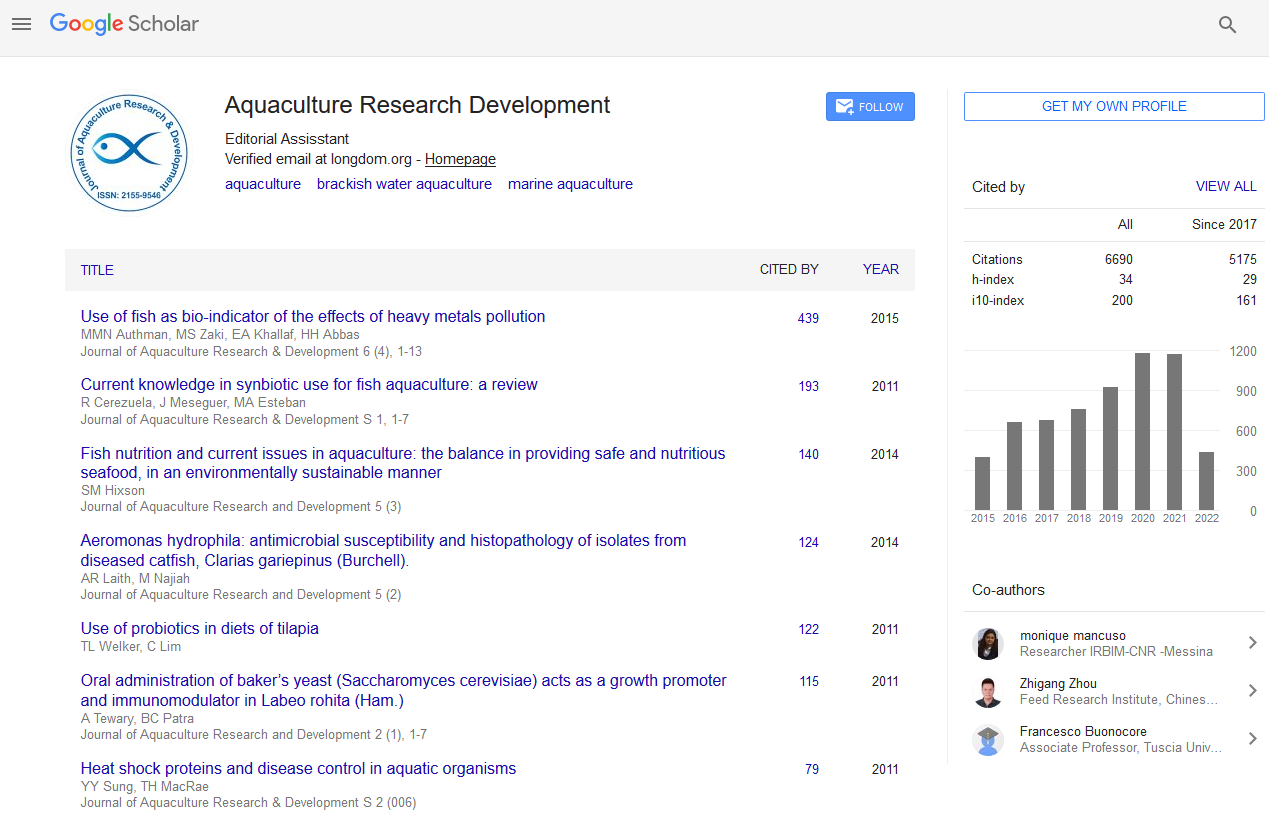This screenshot has width=1269, height=820.
Task: Open citation count 122
Action: (x=808, y=629)
